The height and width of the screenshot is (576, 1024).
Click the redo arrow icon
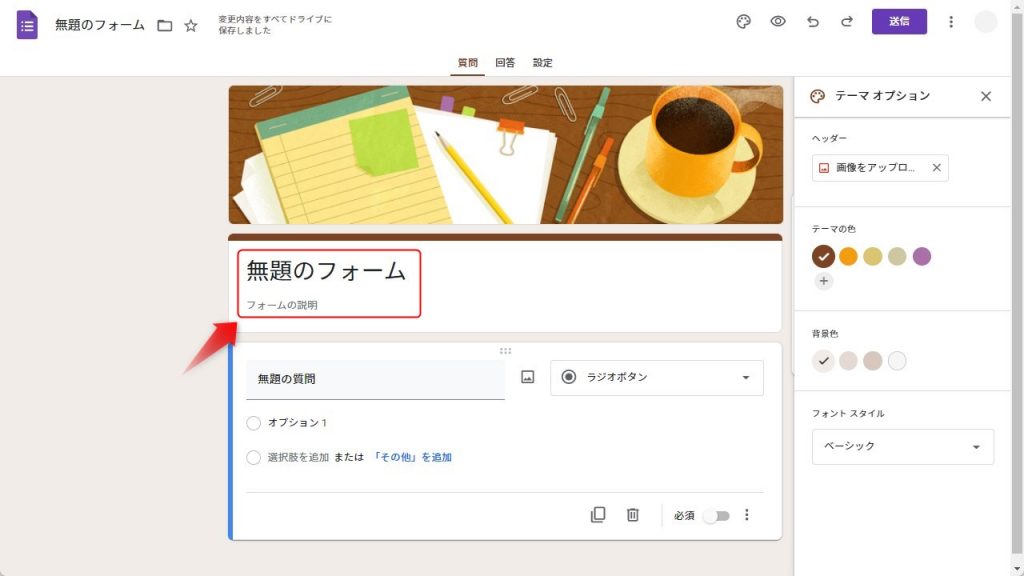pos(847,22)
